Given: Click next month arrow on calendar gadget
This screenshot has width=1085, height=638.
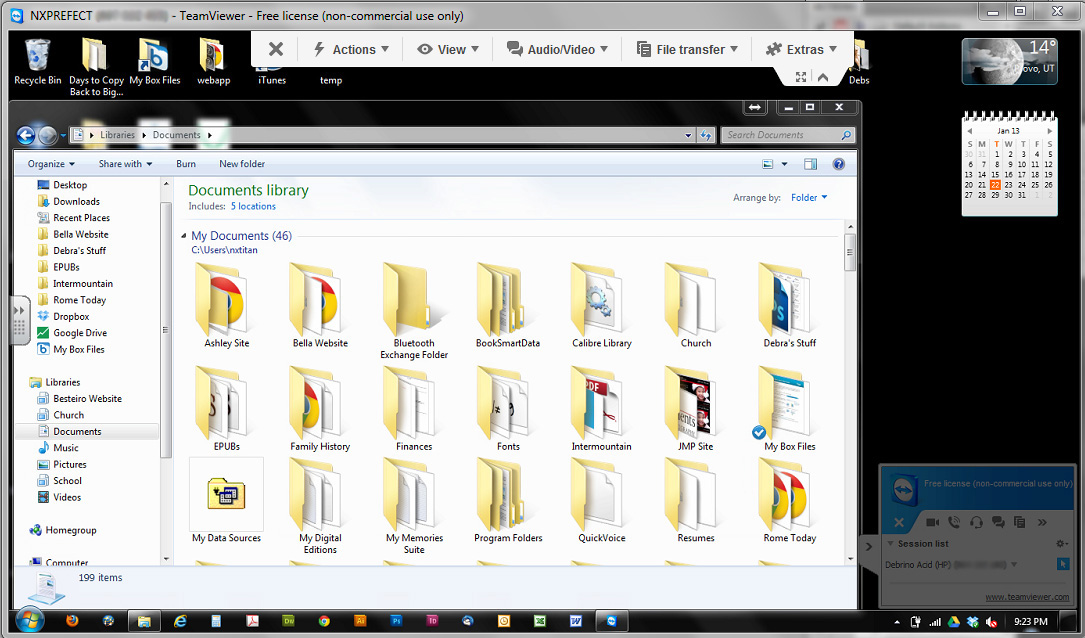Looking at the screenshot, I should (1049, 131).
